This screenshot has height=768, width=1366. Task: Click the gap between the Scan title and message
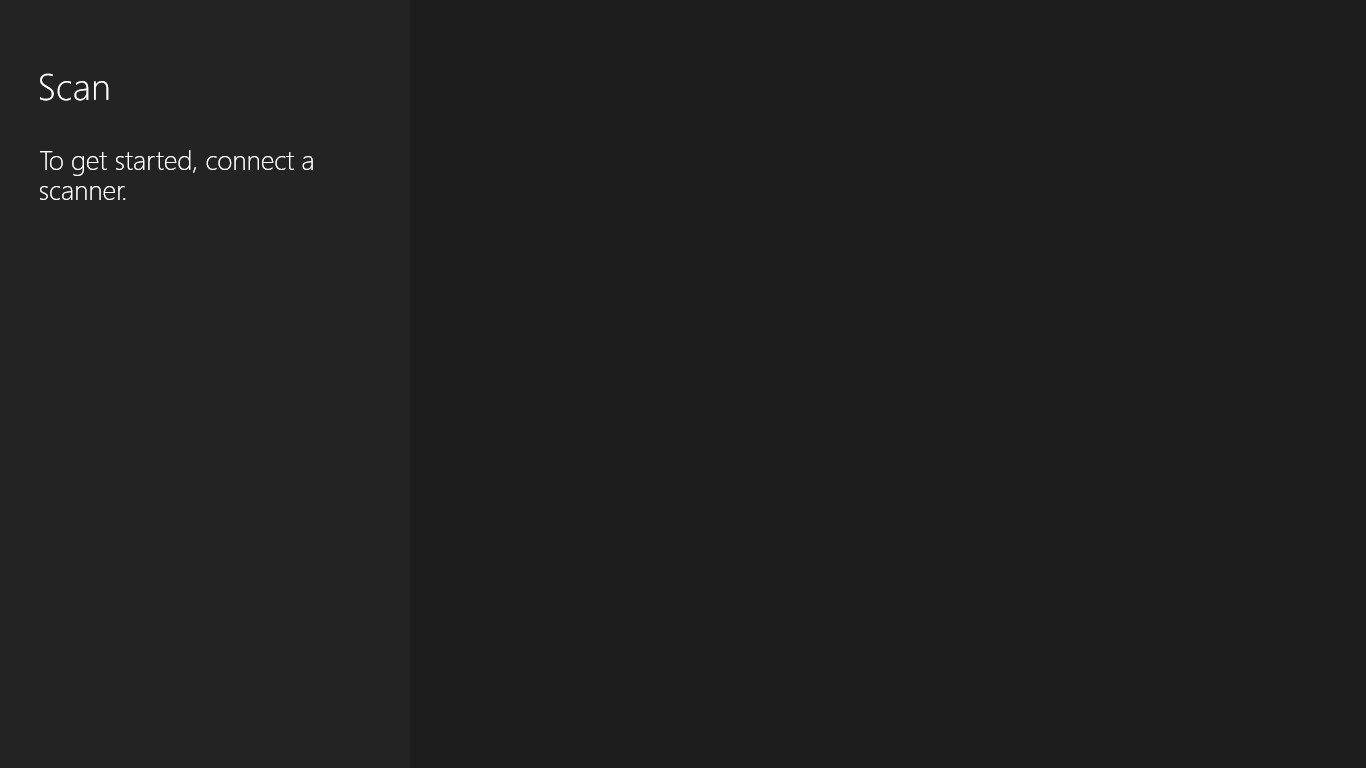tap(177, 126)
